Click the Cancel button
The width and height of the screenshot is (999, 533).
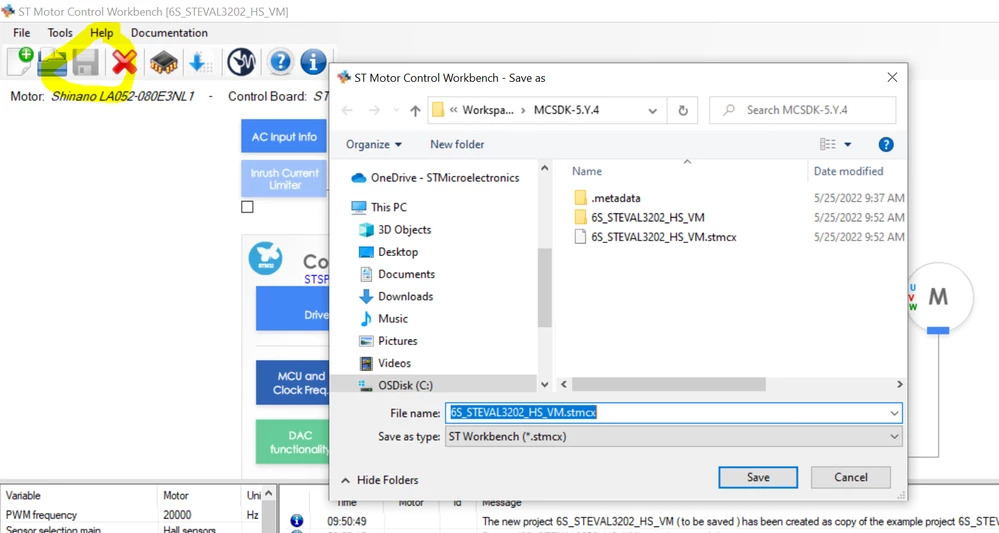(851, 478)
